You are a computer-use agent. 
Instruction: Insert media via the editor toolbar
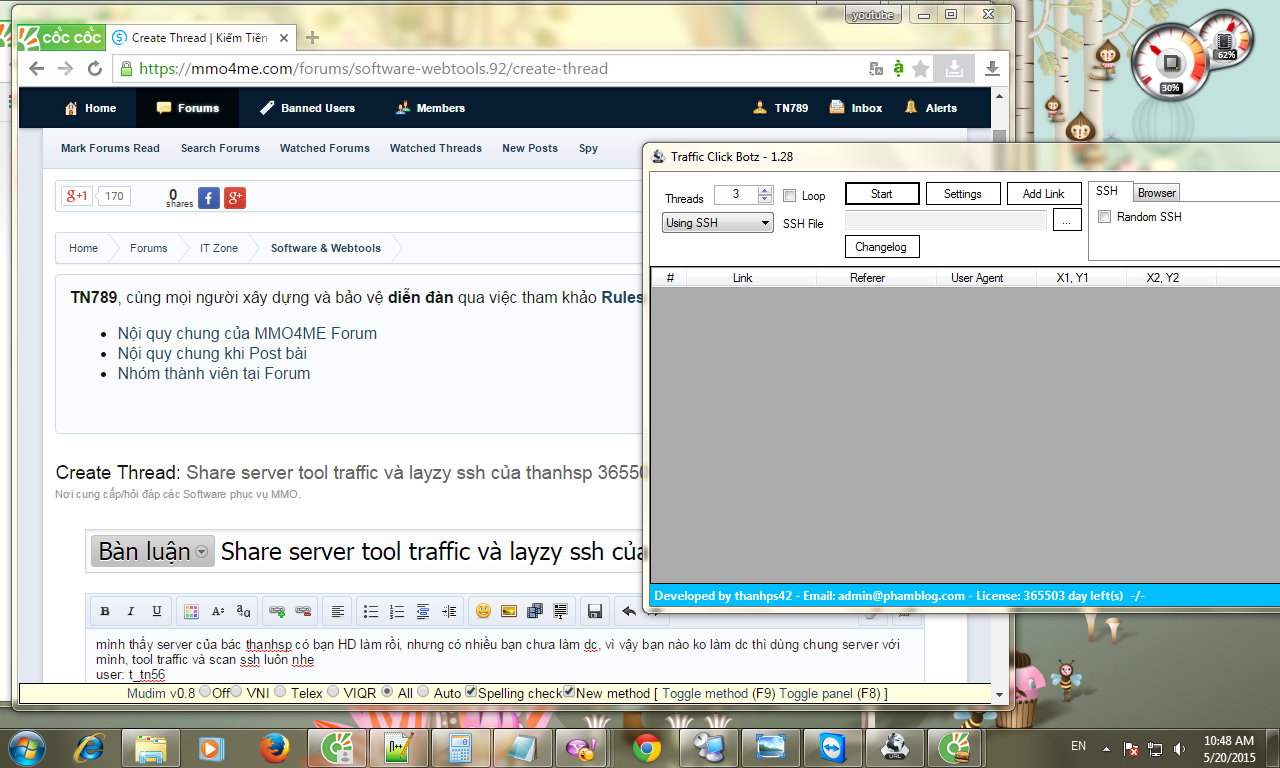(x=535, y=611)
